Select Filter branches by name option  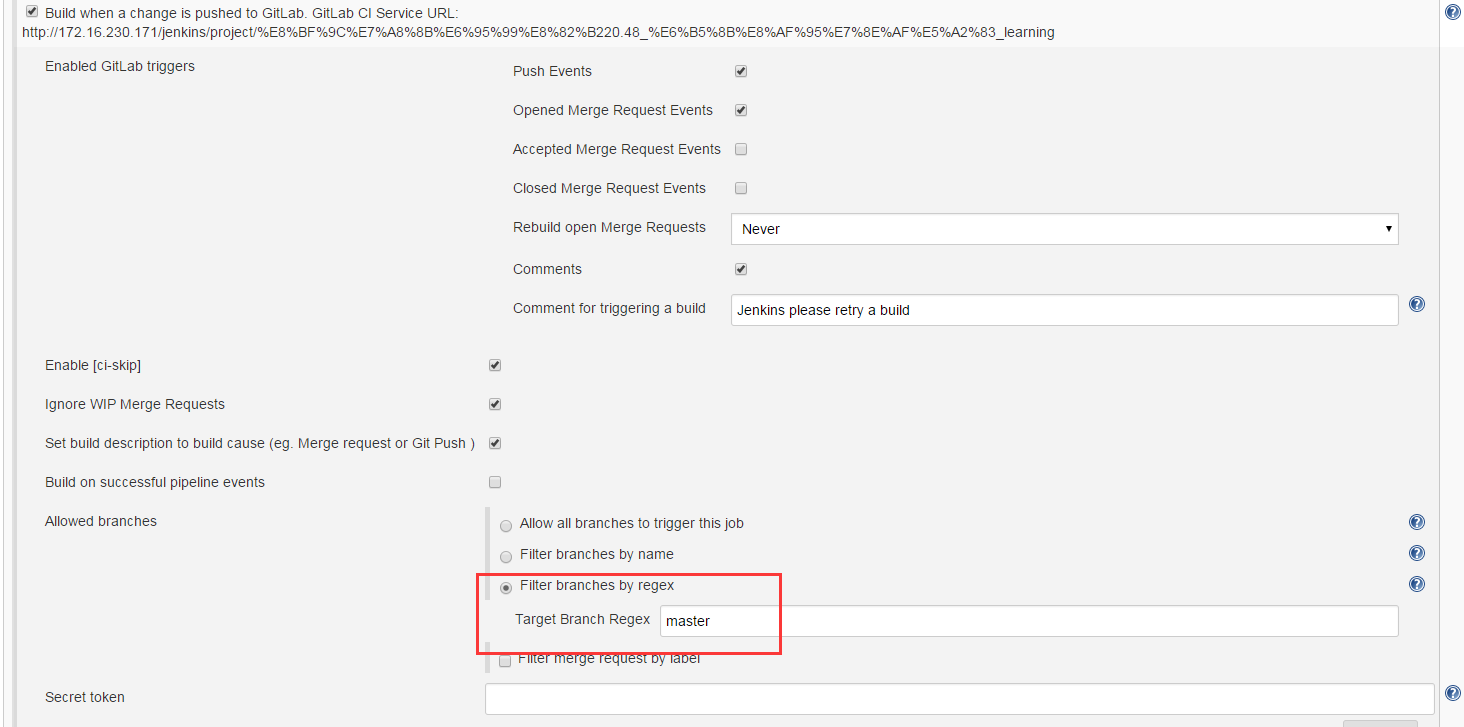(506, 556)
